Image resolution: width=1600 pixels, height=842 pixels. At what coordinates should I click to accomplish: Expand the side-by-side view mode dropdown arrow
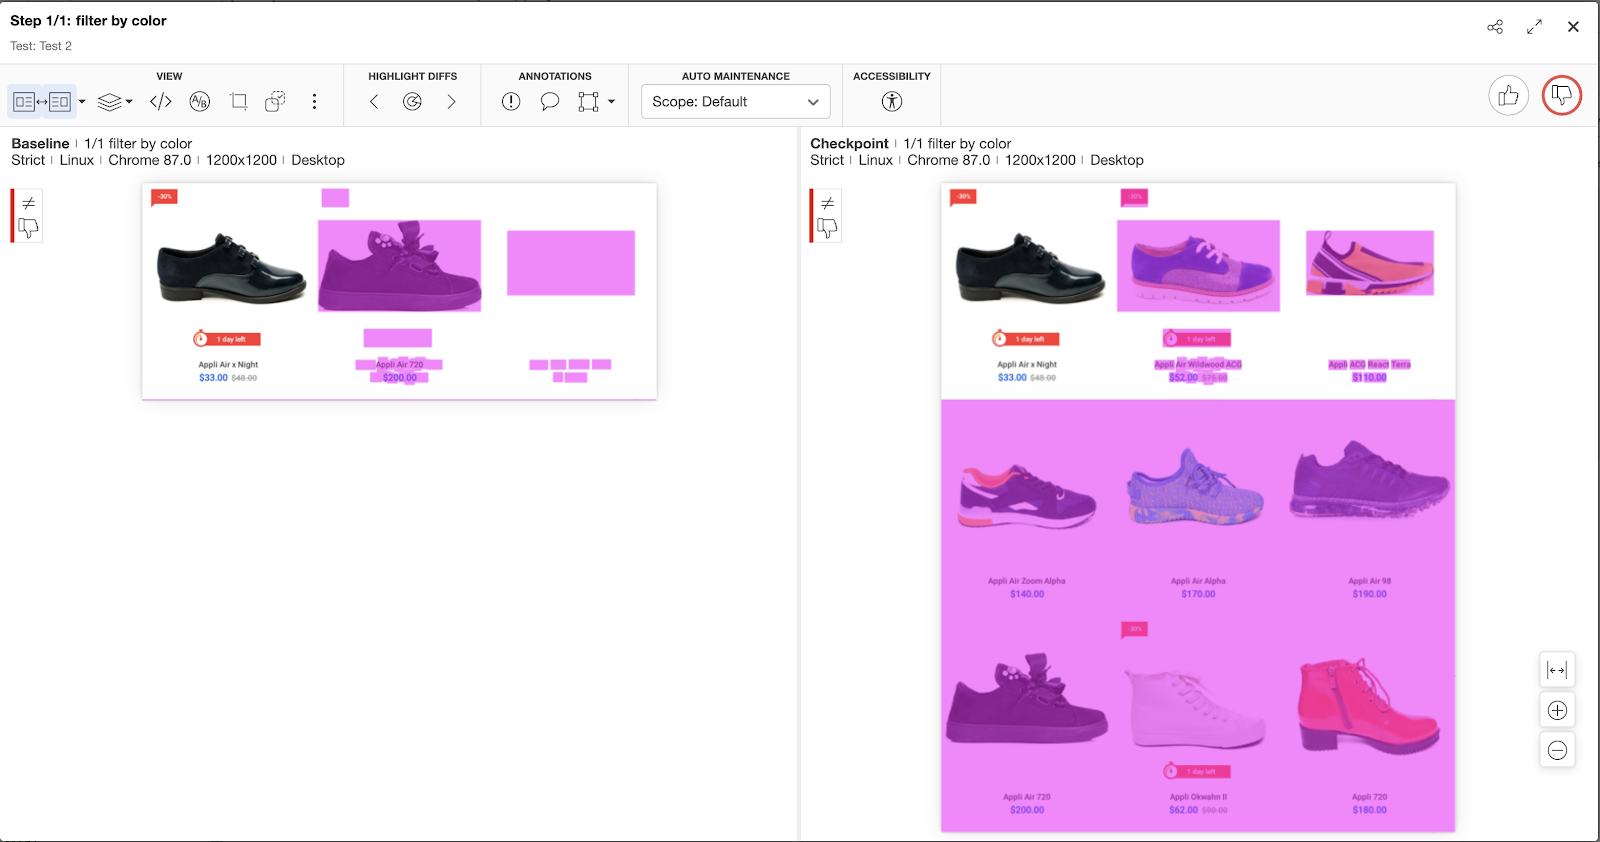82,101
